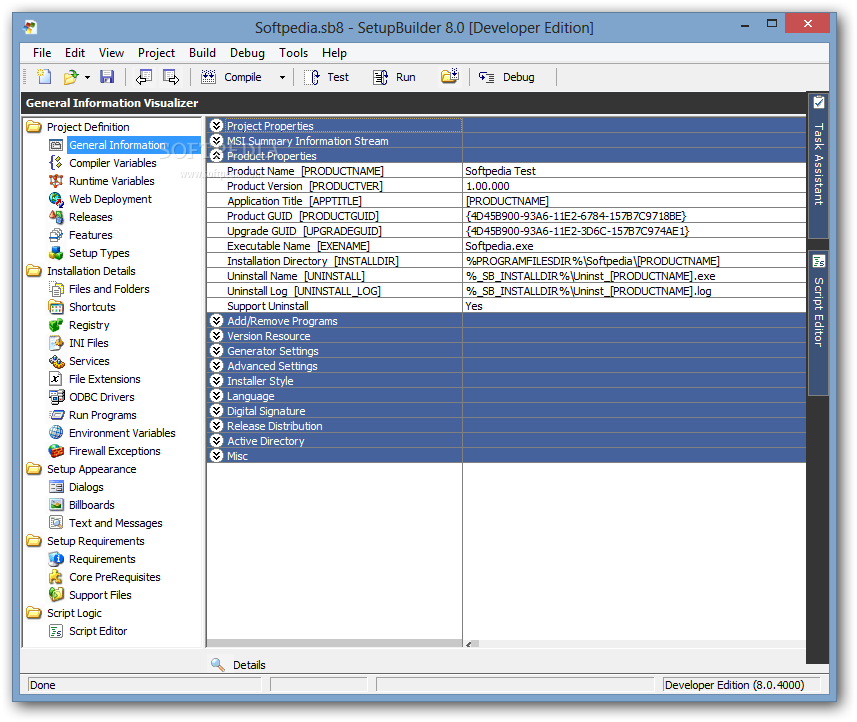
Task: Open Files and Folders icon
Action: click(56, 289)
